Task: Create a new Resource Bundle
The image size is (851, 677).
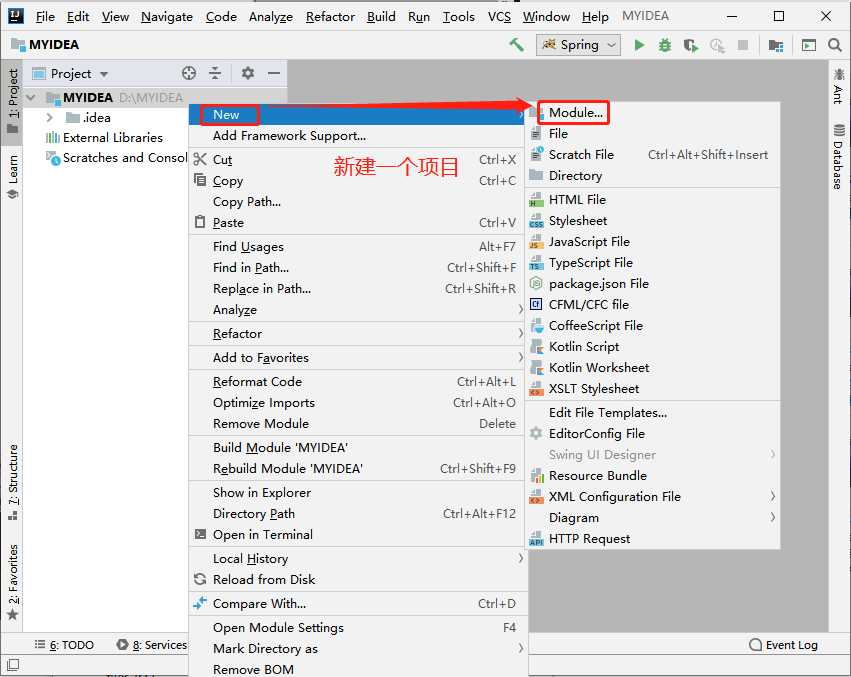Action: pos(653,476)
